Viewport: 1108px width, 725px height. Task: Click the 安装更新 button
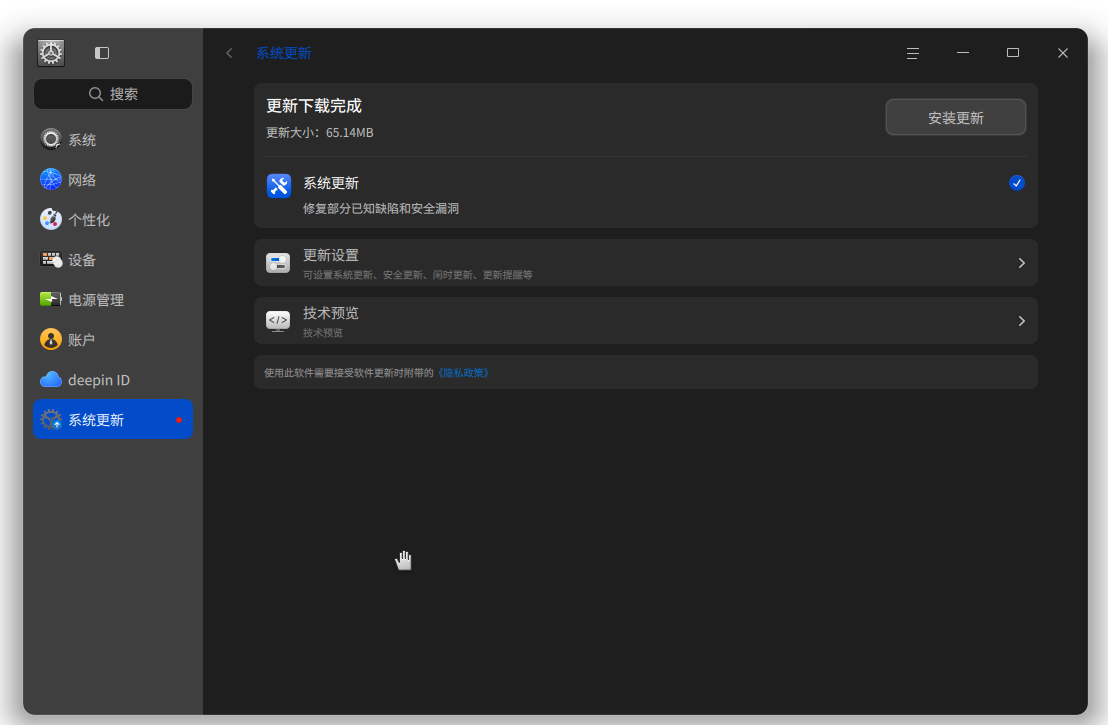click(955, 117)
